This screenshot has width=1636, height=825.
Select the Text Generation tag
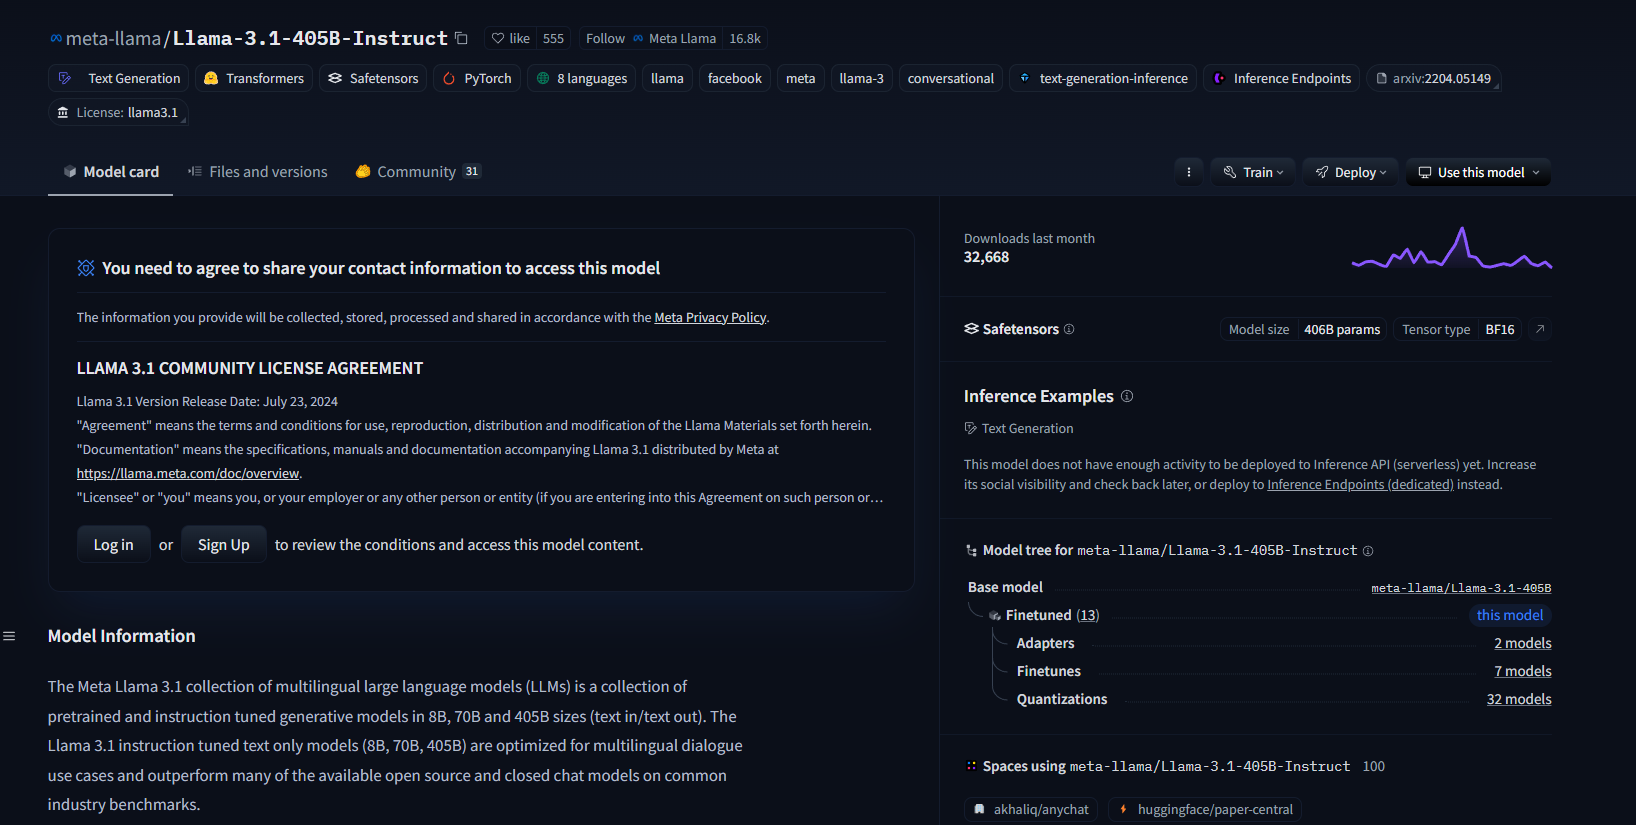tap(120, 78)
